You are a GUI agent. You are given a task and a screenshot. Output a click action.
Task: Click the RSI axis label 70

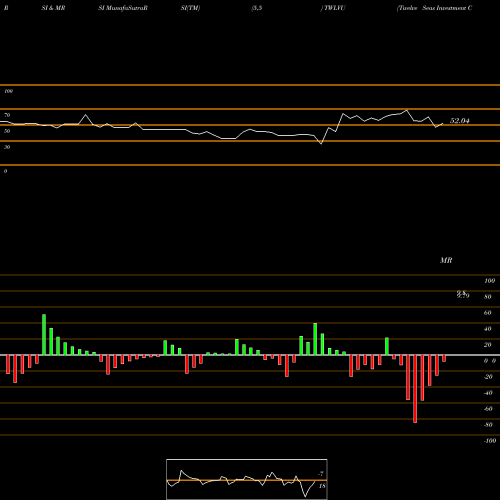click(7, 115)
